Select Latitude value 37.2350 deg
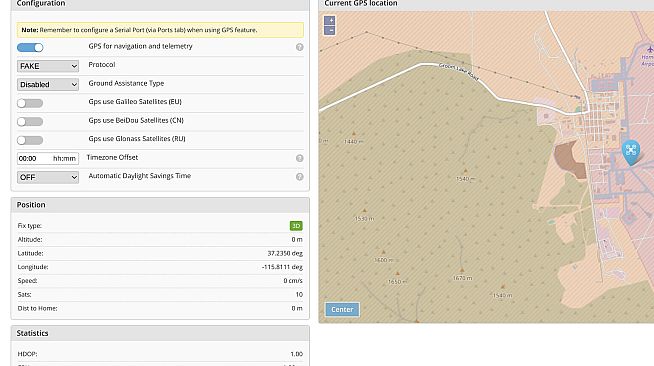 point(285,253)
